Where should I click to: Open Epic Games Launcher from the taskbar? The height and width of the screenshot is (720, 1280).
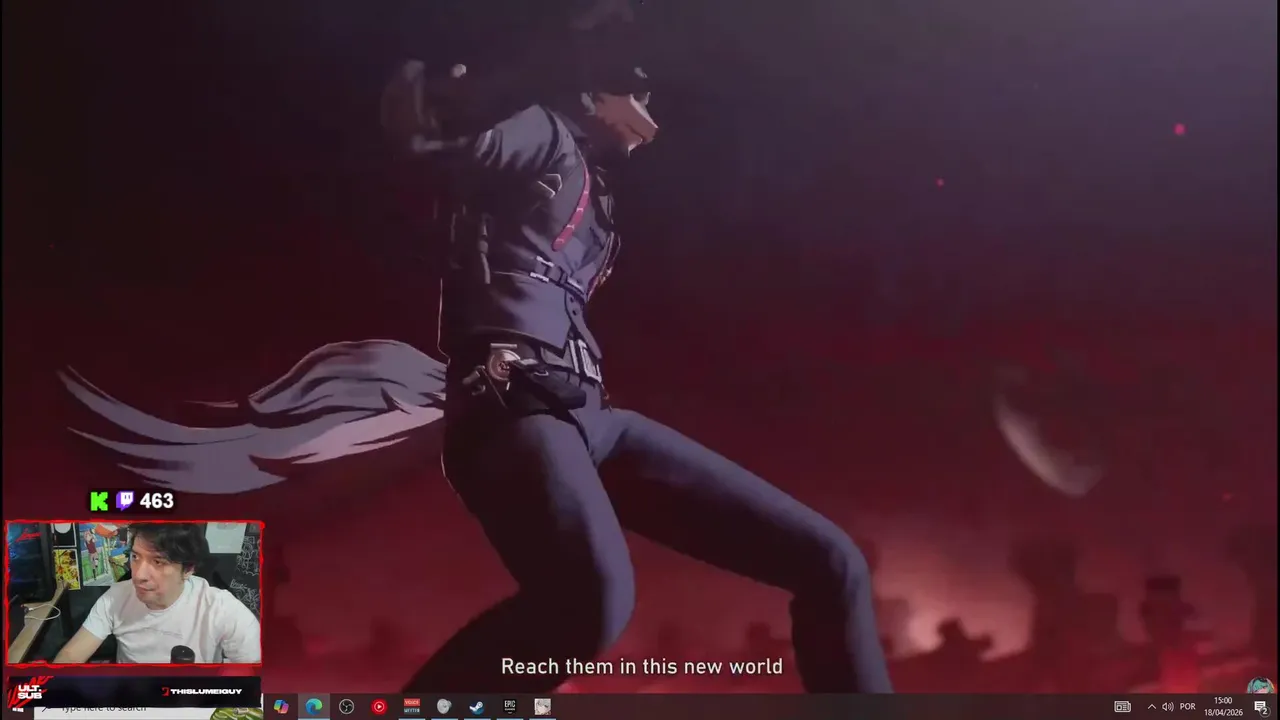[509, 706]
